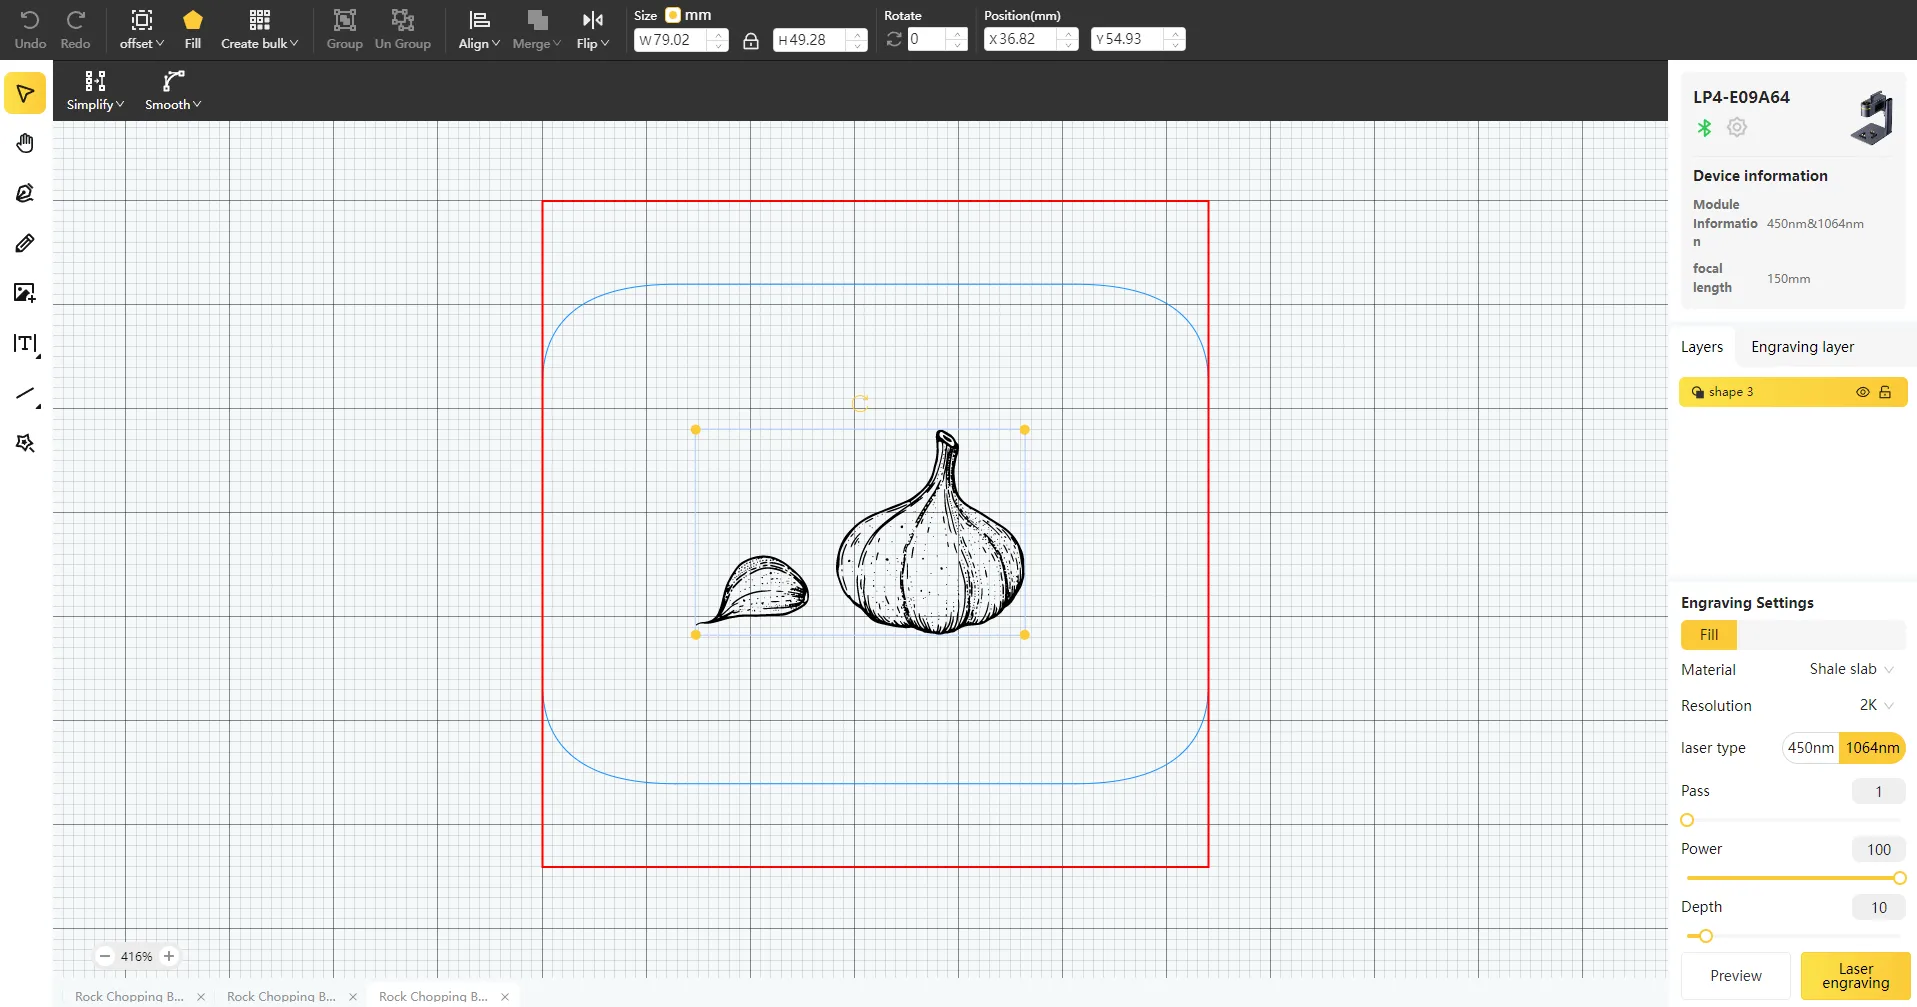Select the text tool
The image size is (1917, 1007).
(26, 344)
